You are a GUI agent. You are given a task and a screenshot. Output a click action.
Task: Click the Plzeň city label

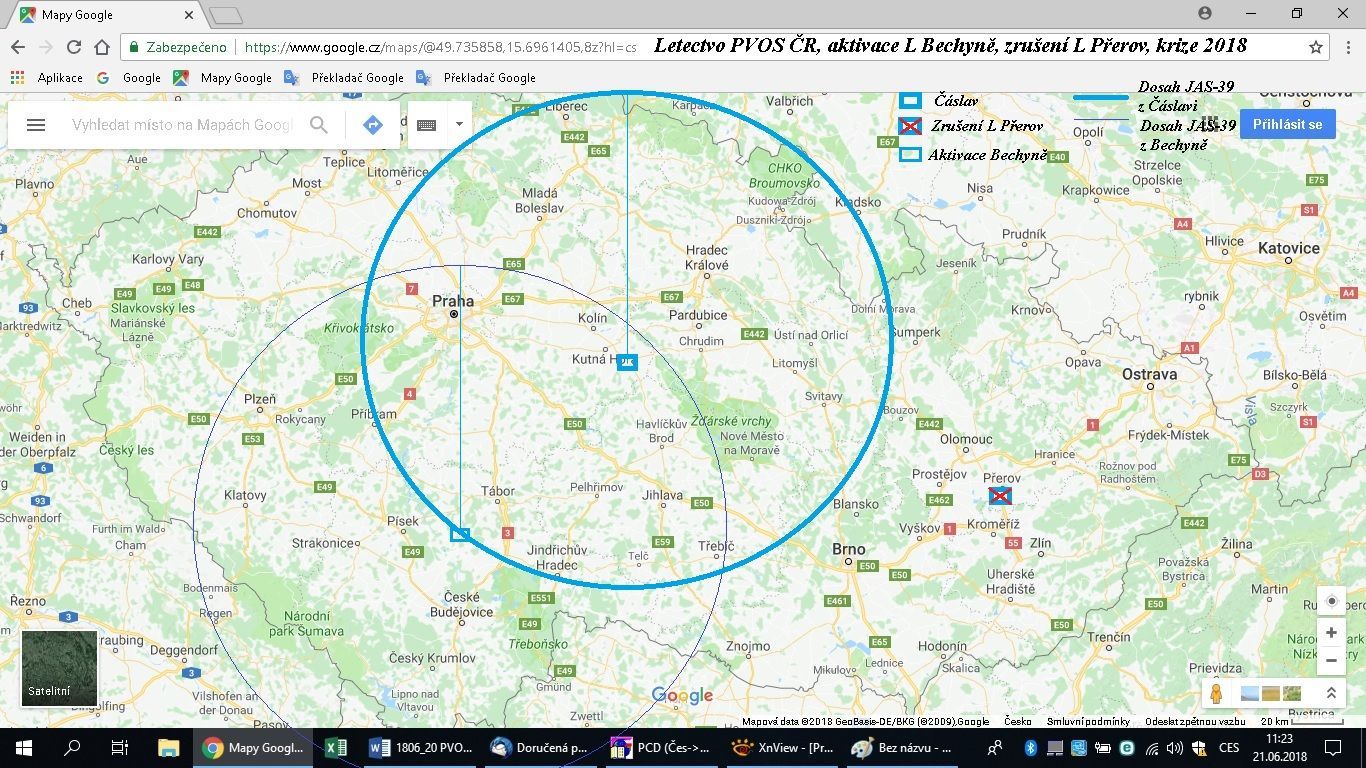260,399
